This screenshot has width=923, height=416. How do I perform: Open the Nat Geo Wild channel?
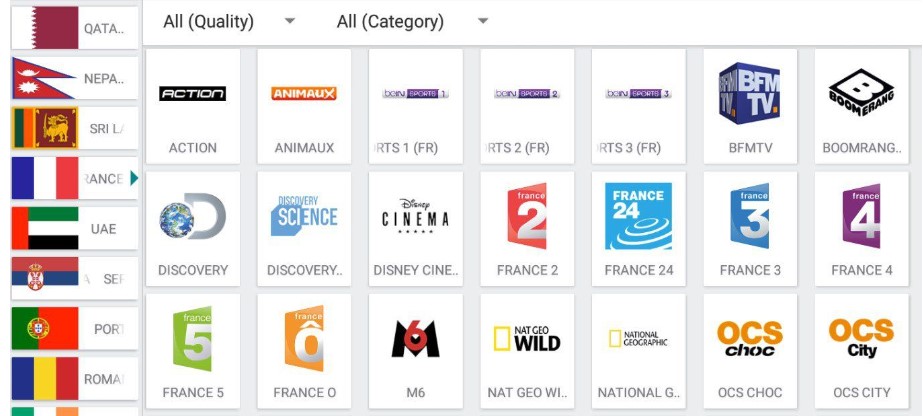(527, 351)
